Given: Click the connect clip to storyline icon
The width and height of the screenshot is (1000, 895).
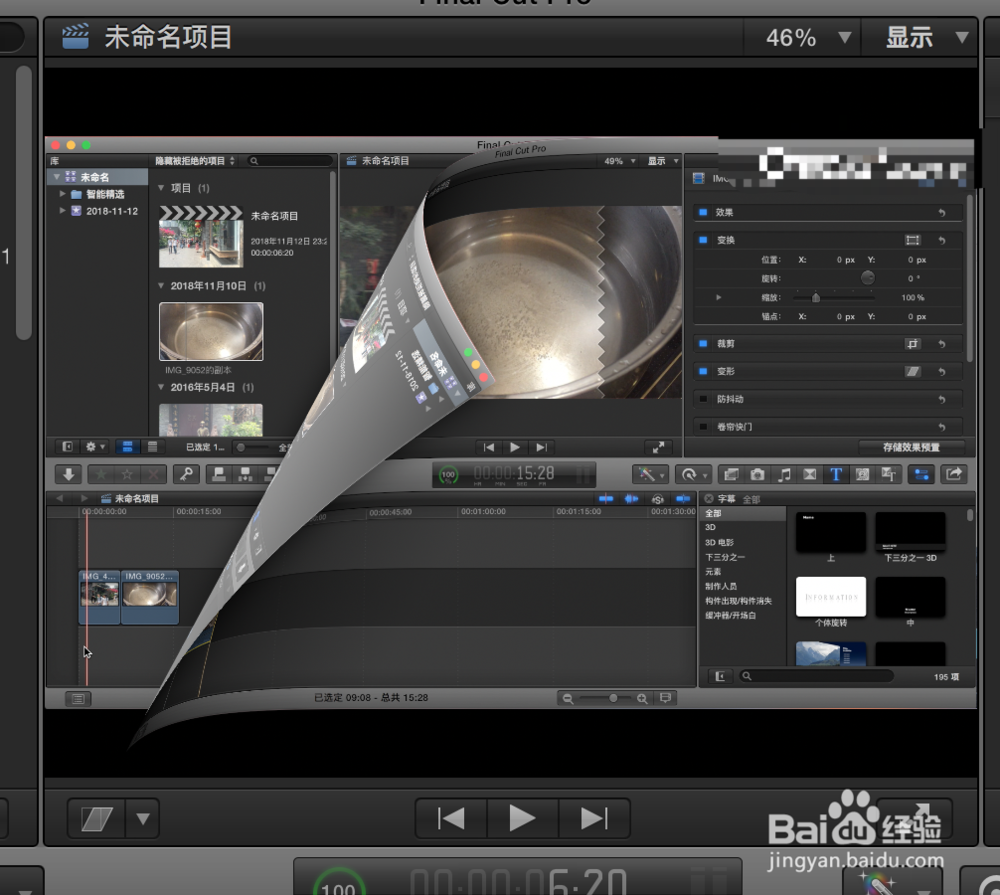Looking at the screenshot, I should coord(219,474).
